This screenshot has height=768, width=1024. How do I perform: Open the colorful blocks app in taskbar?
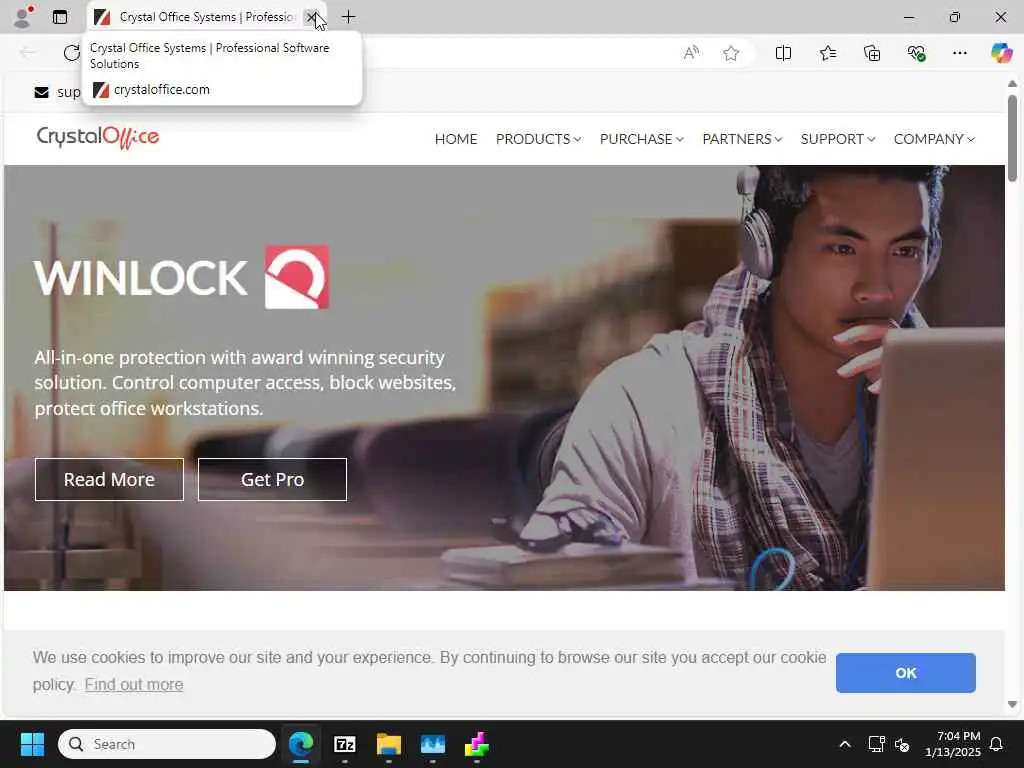[477, 744]
